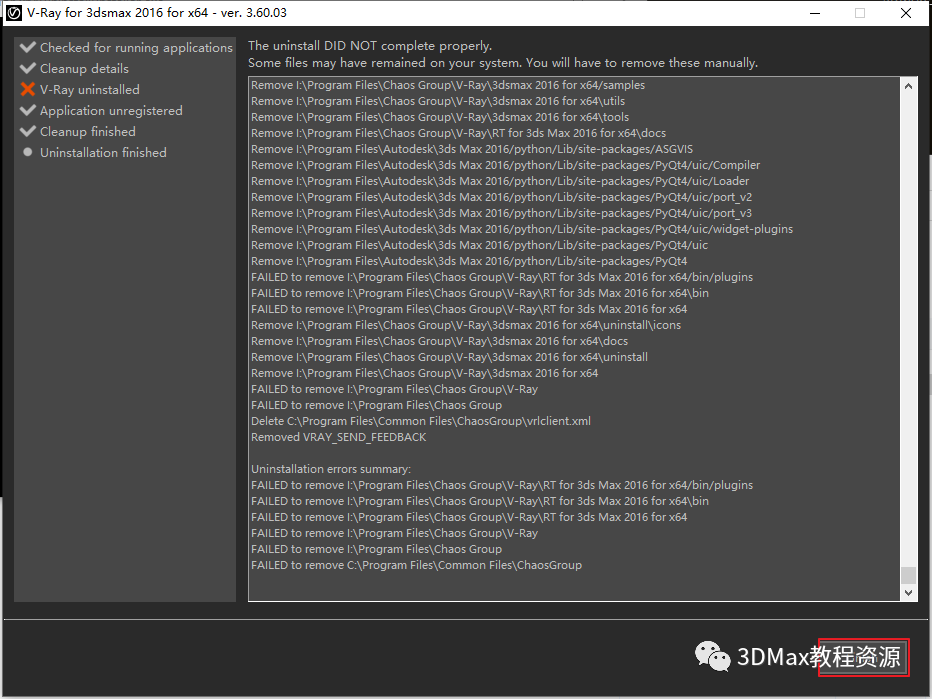932x699 pixels.
Task: Click checkmark beside Cleanup details
Action: click(27, 68)
